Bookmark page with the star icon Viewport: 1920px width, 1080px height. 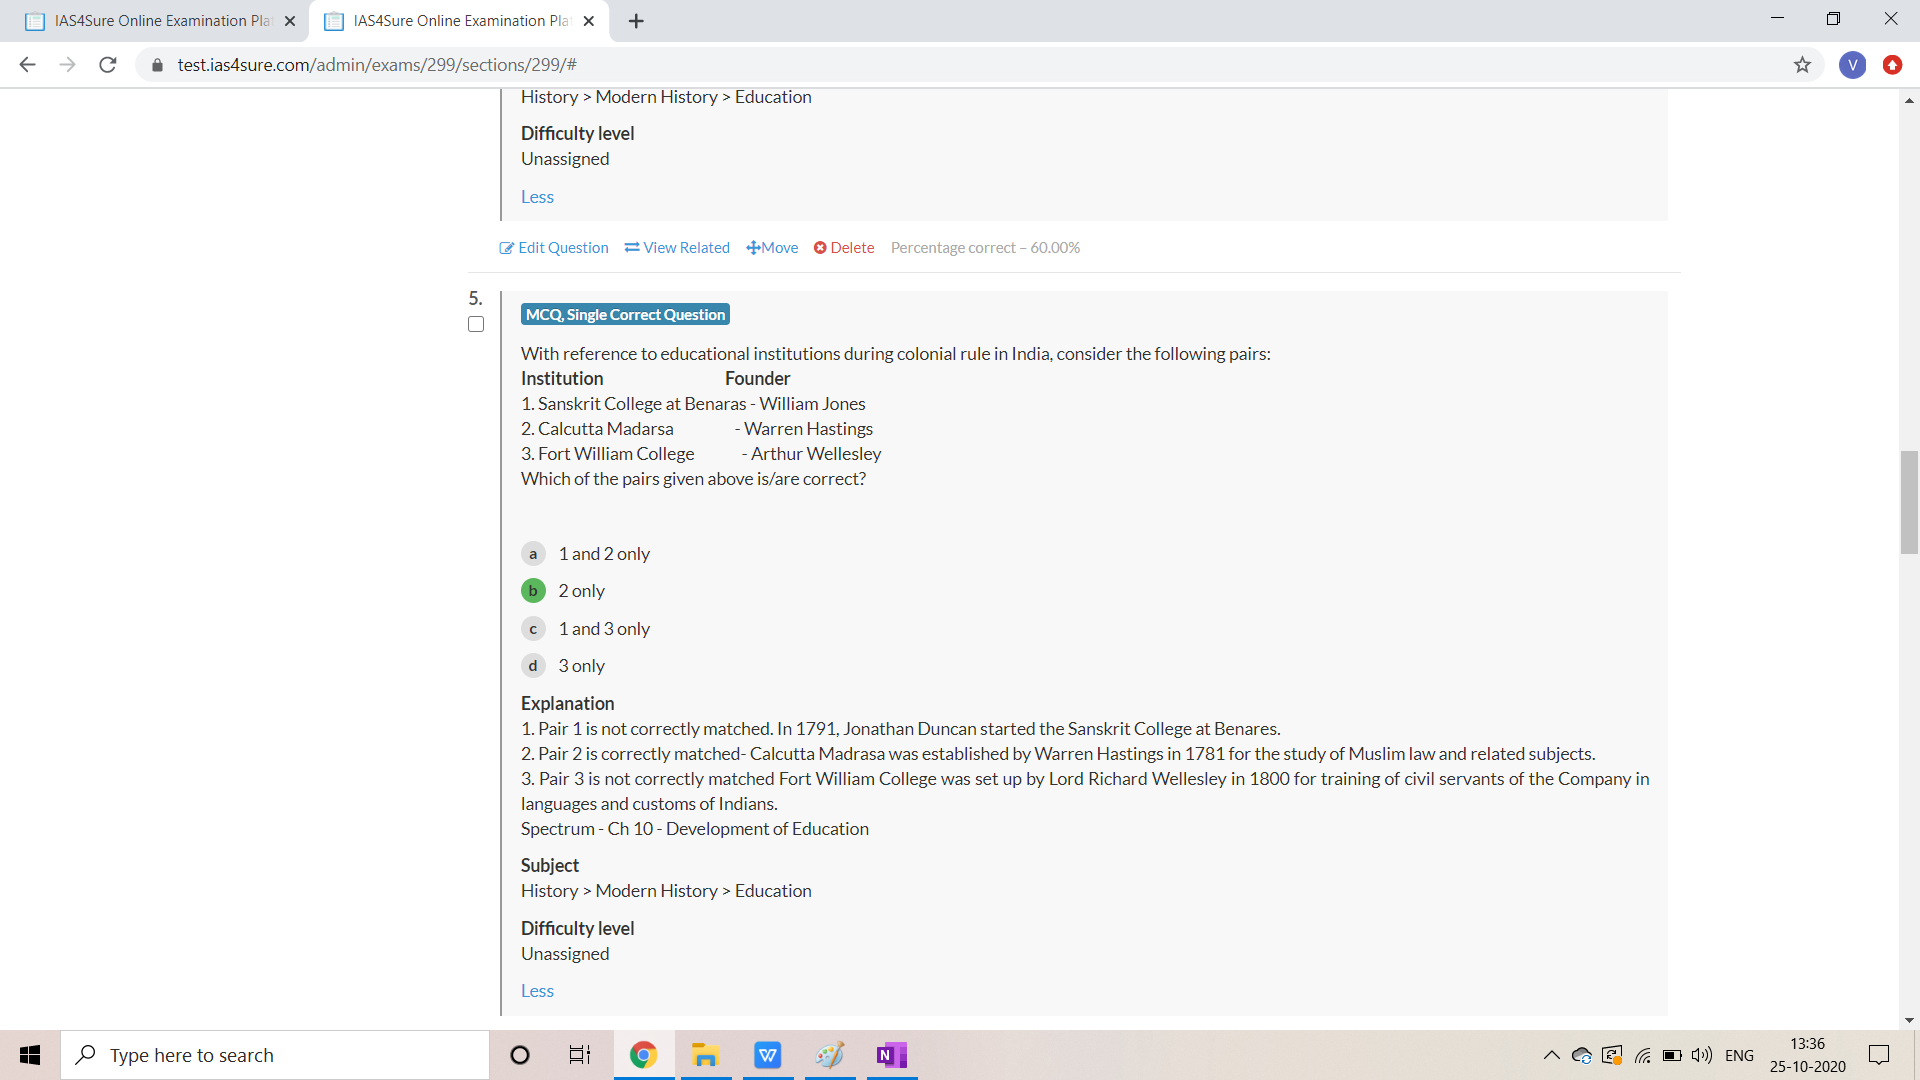pyautogui.click(x=1802, y=65)
